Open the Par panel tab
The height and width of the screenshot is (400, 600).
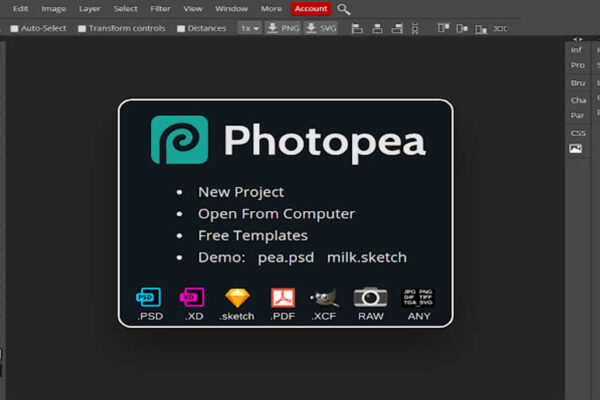point(577,115)
